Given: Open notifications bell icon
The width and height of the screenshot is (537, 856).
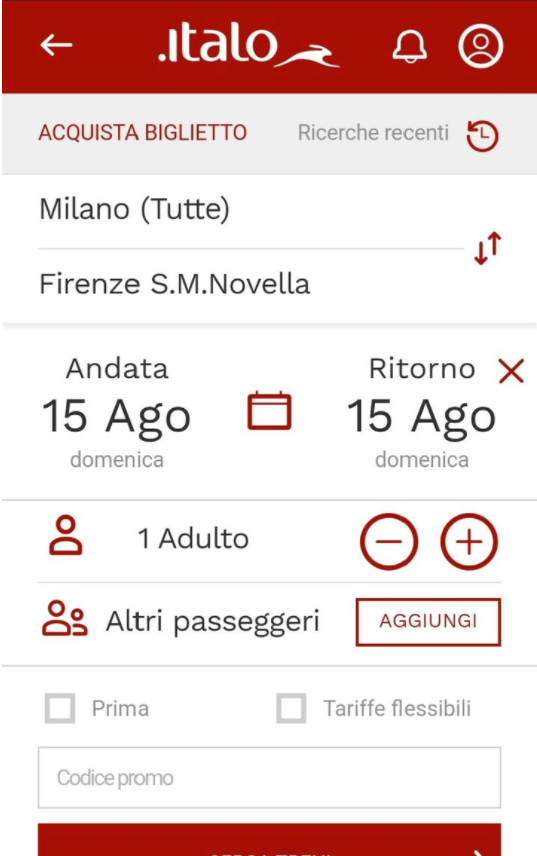Looking at the screenshot, I should [409, 46].
